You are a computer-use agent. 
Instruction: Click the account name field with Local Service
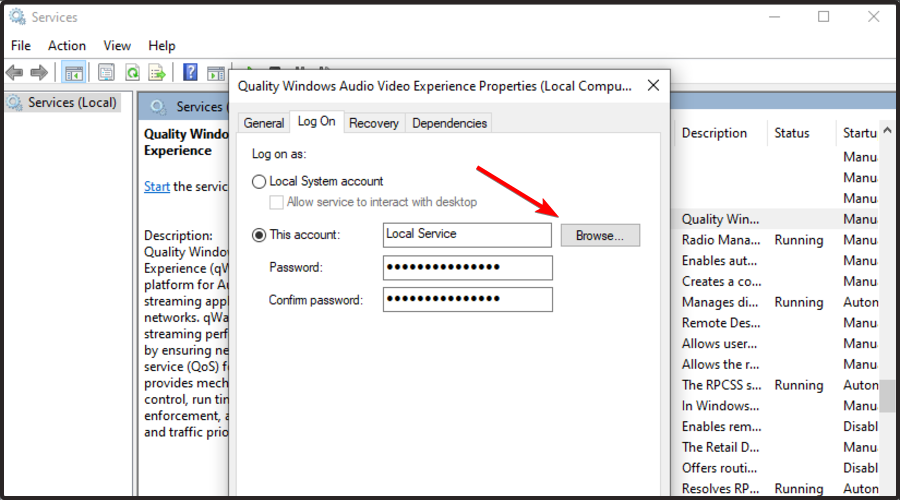467,235
